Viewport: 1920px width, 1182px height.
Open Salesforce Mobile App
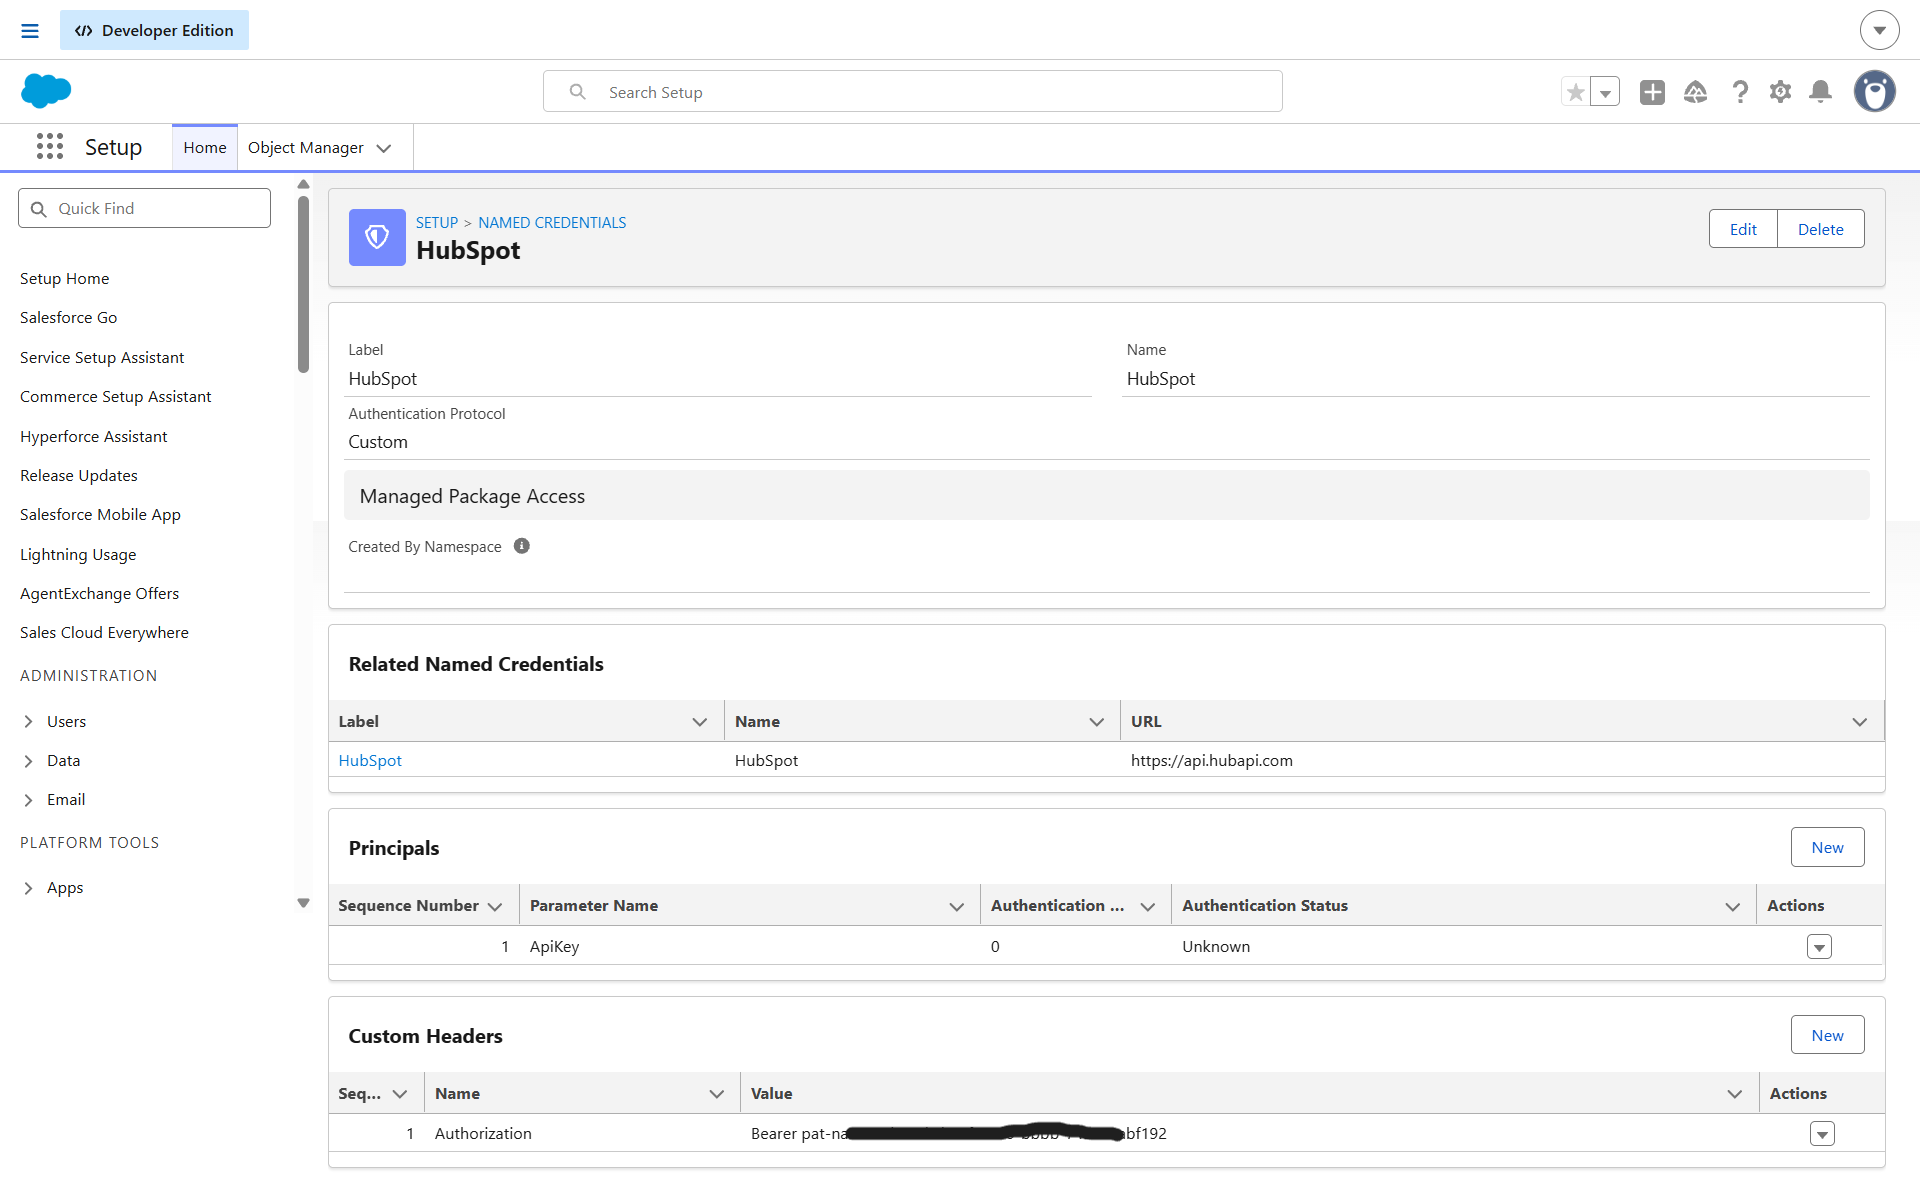[100, 514]
